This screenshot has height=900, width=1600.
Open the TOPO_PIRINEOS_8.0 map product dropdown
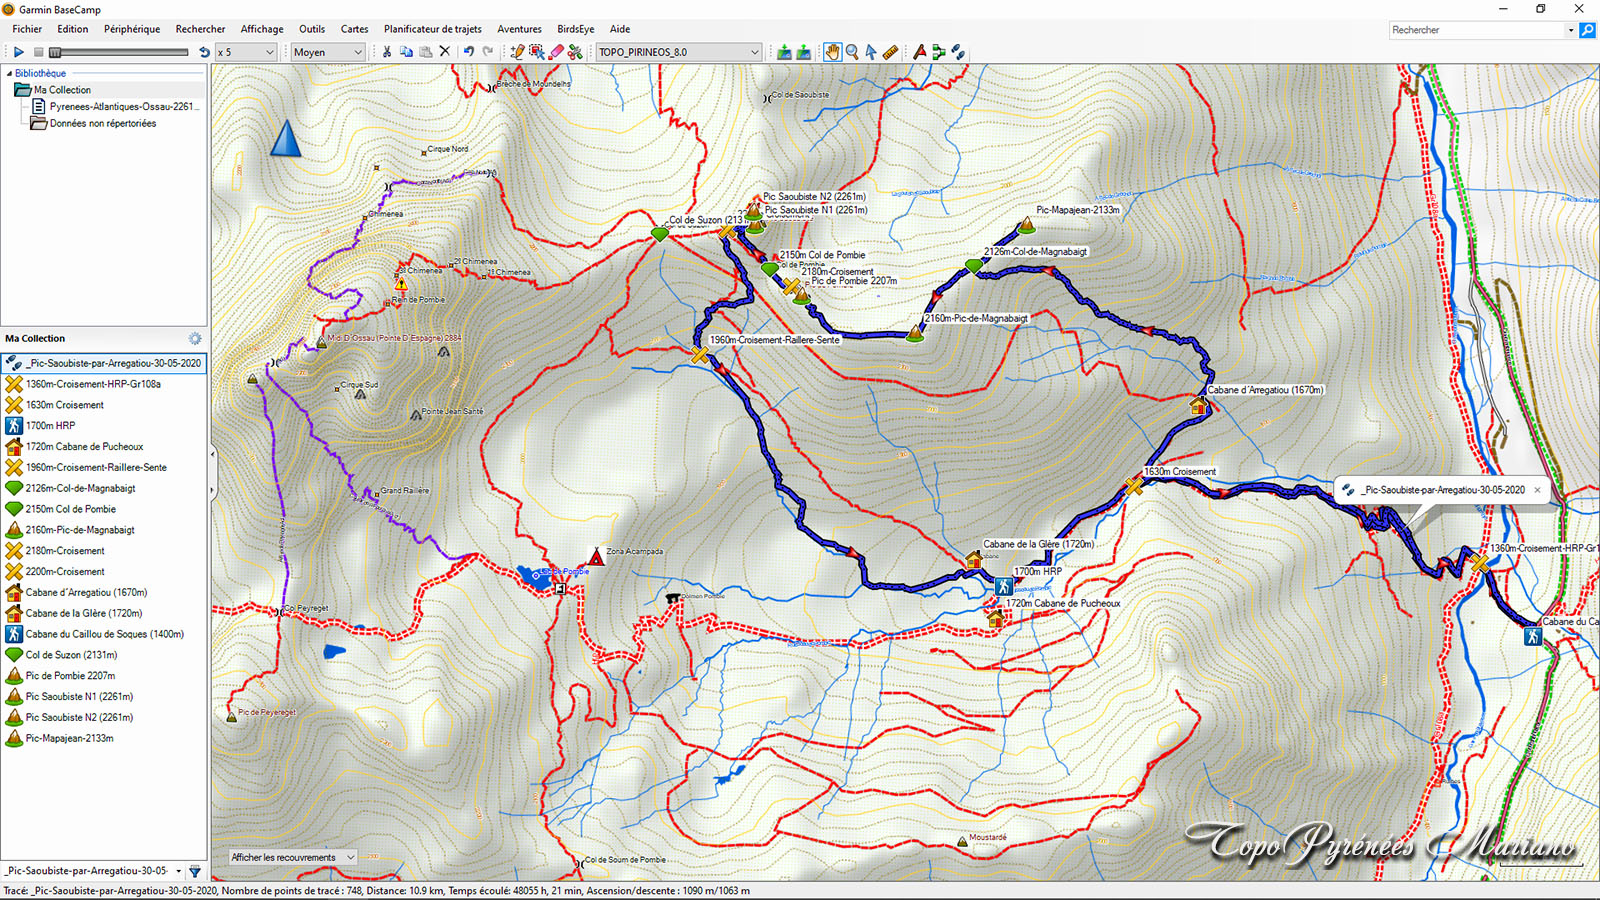(x=679, y=52)
